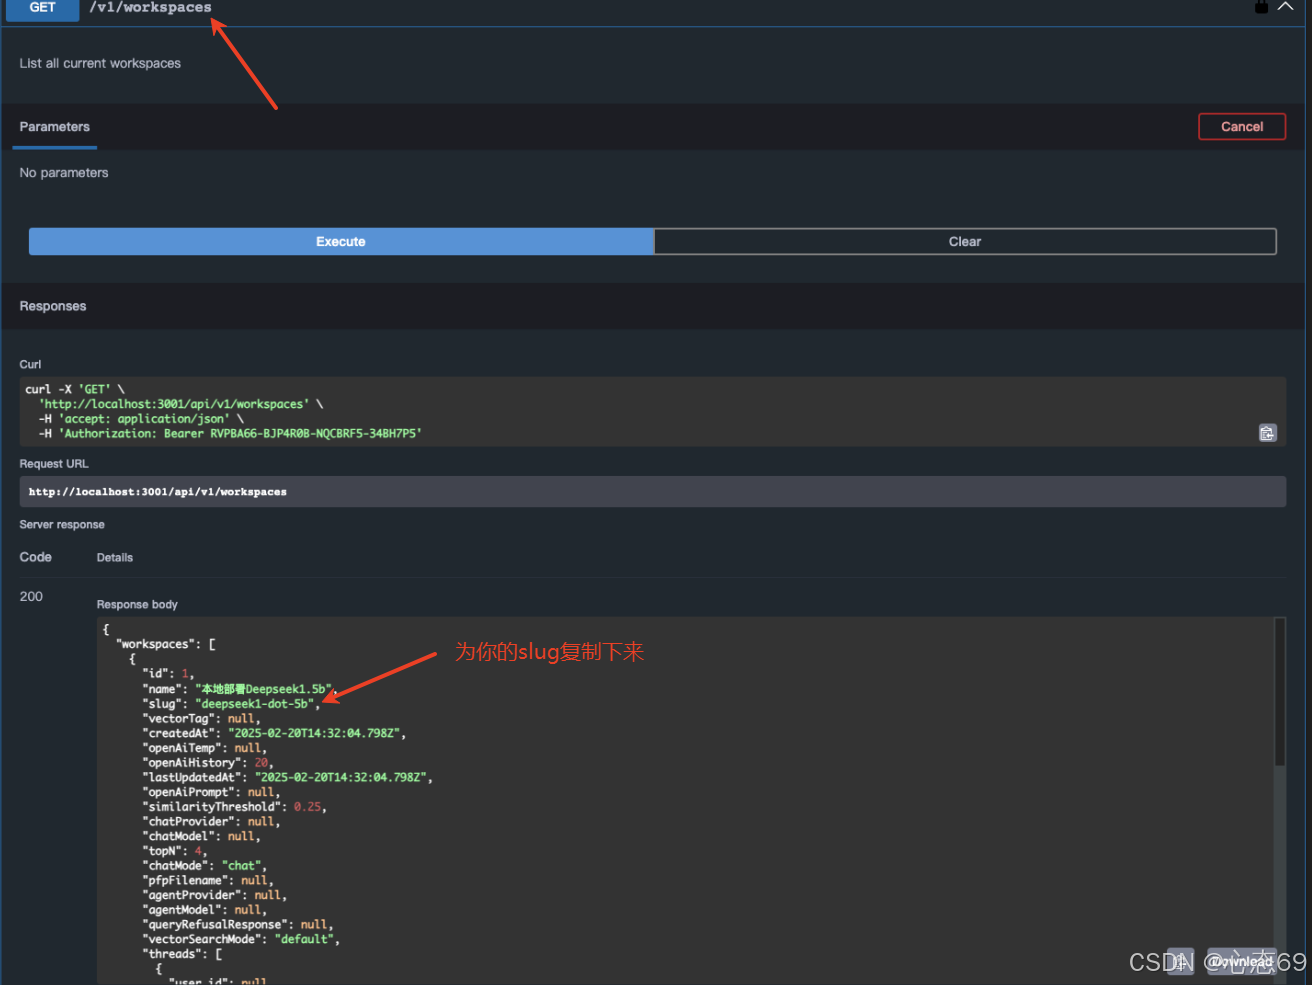Click the Responses section header
1312x985 pixels.
point(53,306)
